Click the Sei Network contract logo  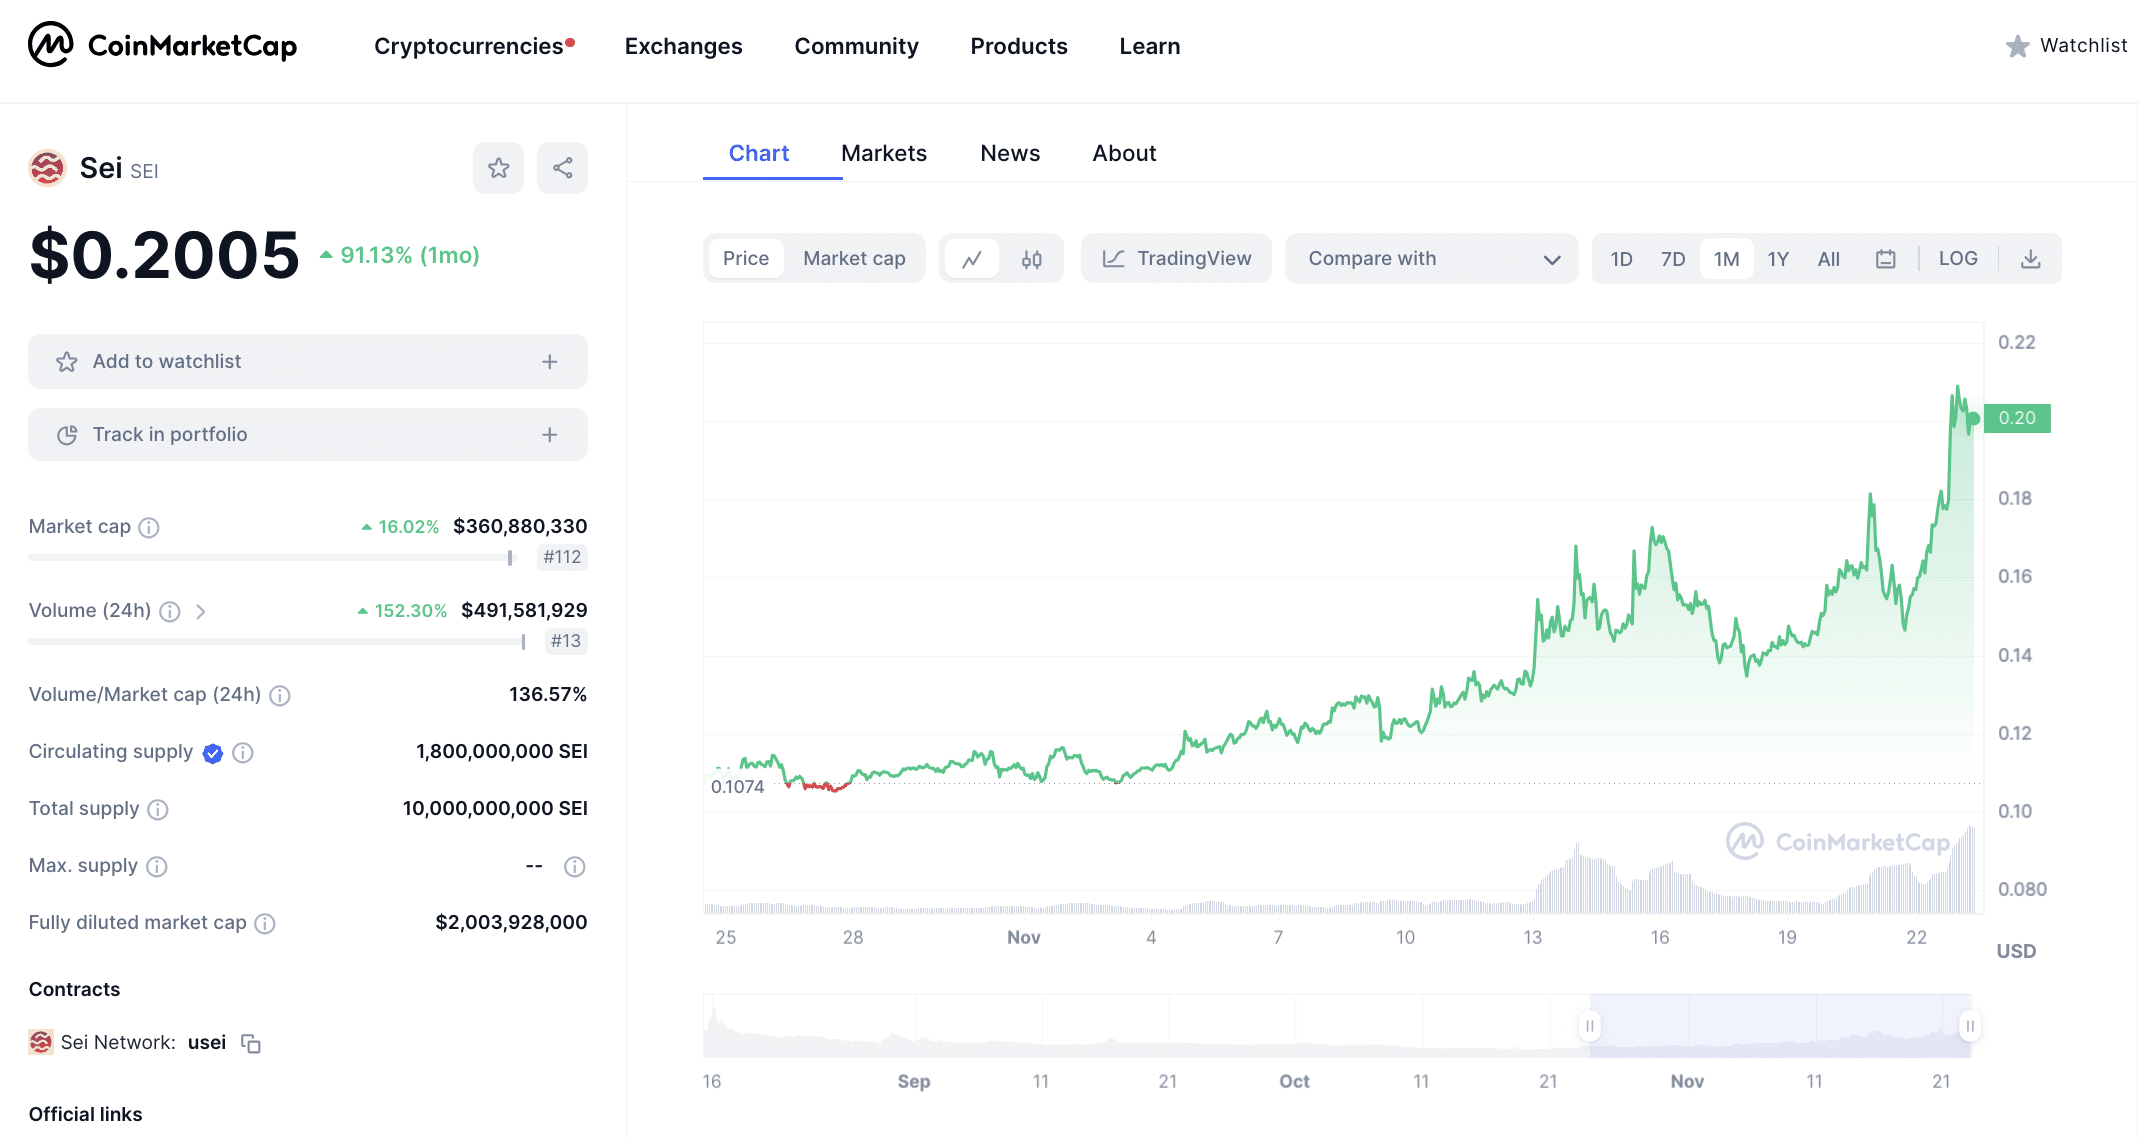click(x=41, y=1042)
